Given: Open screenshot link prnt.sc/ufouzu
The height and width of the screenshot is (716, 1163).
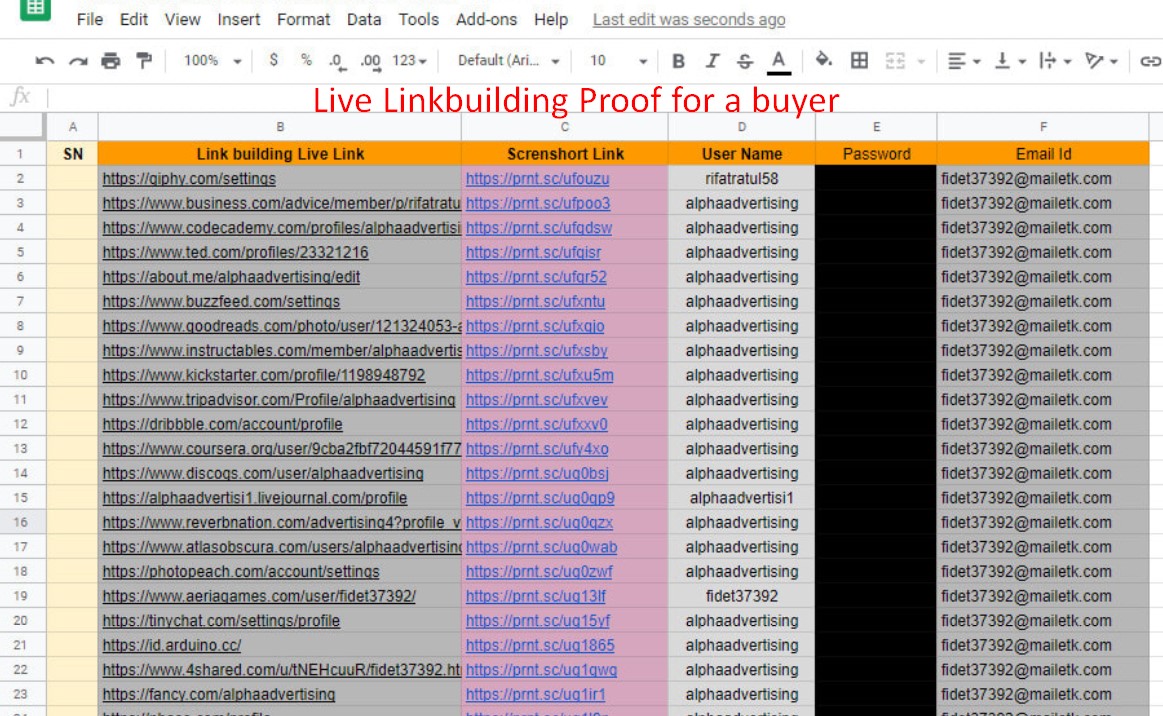Looking at the screenshot, I should [538, 179].
